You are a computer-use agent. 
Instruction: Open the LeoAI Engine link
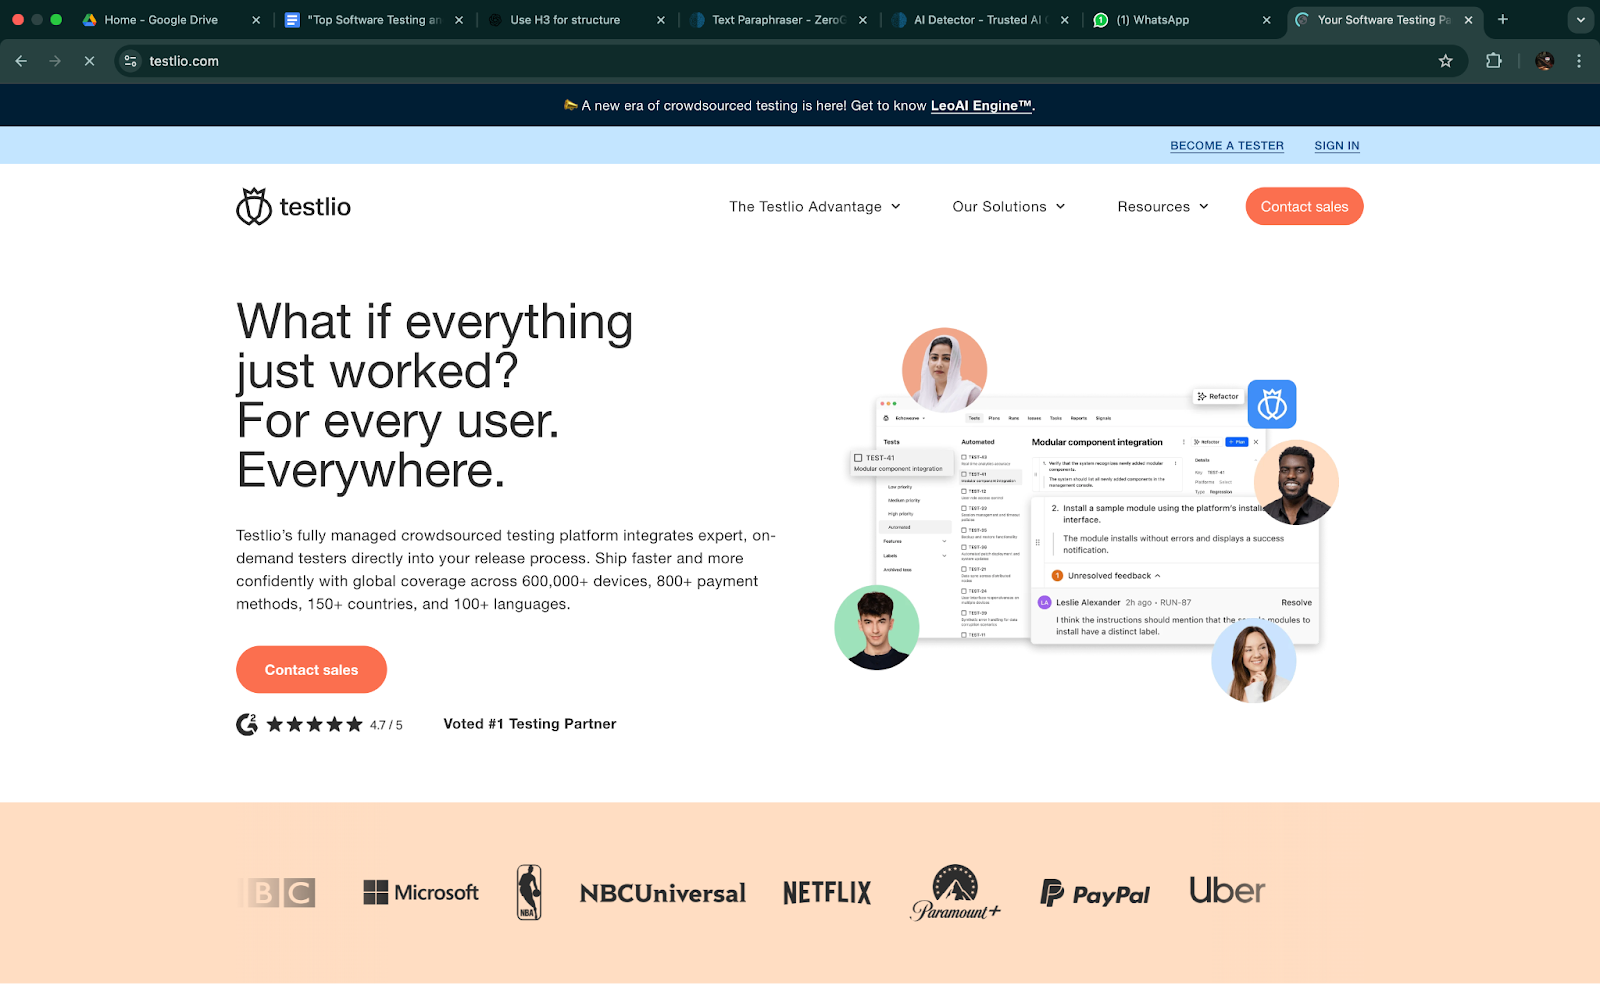tap(980, 106)
